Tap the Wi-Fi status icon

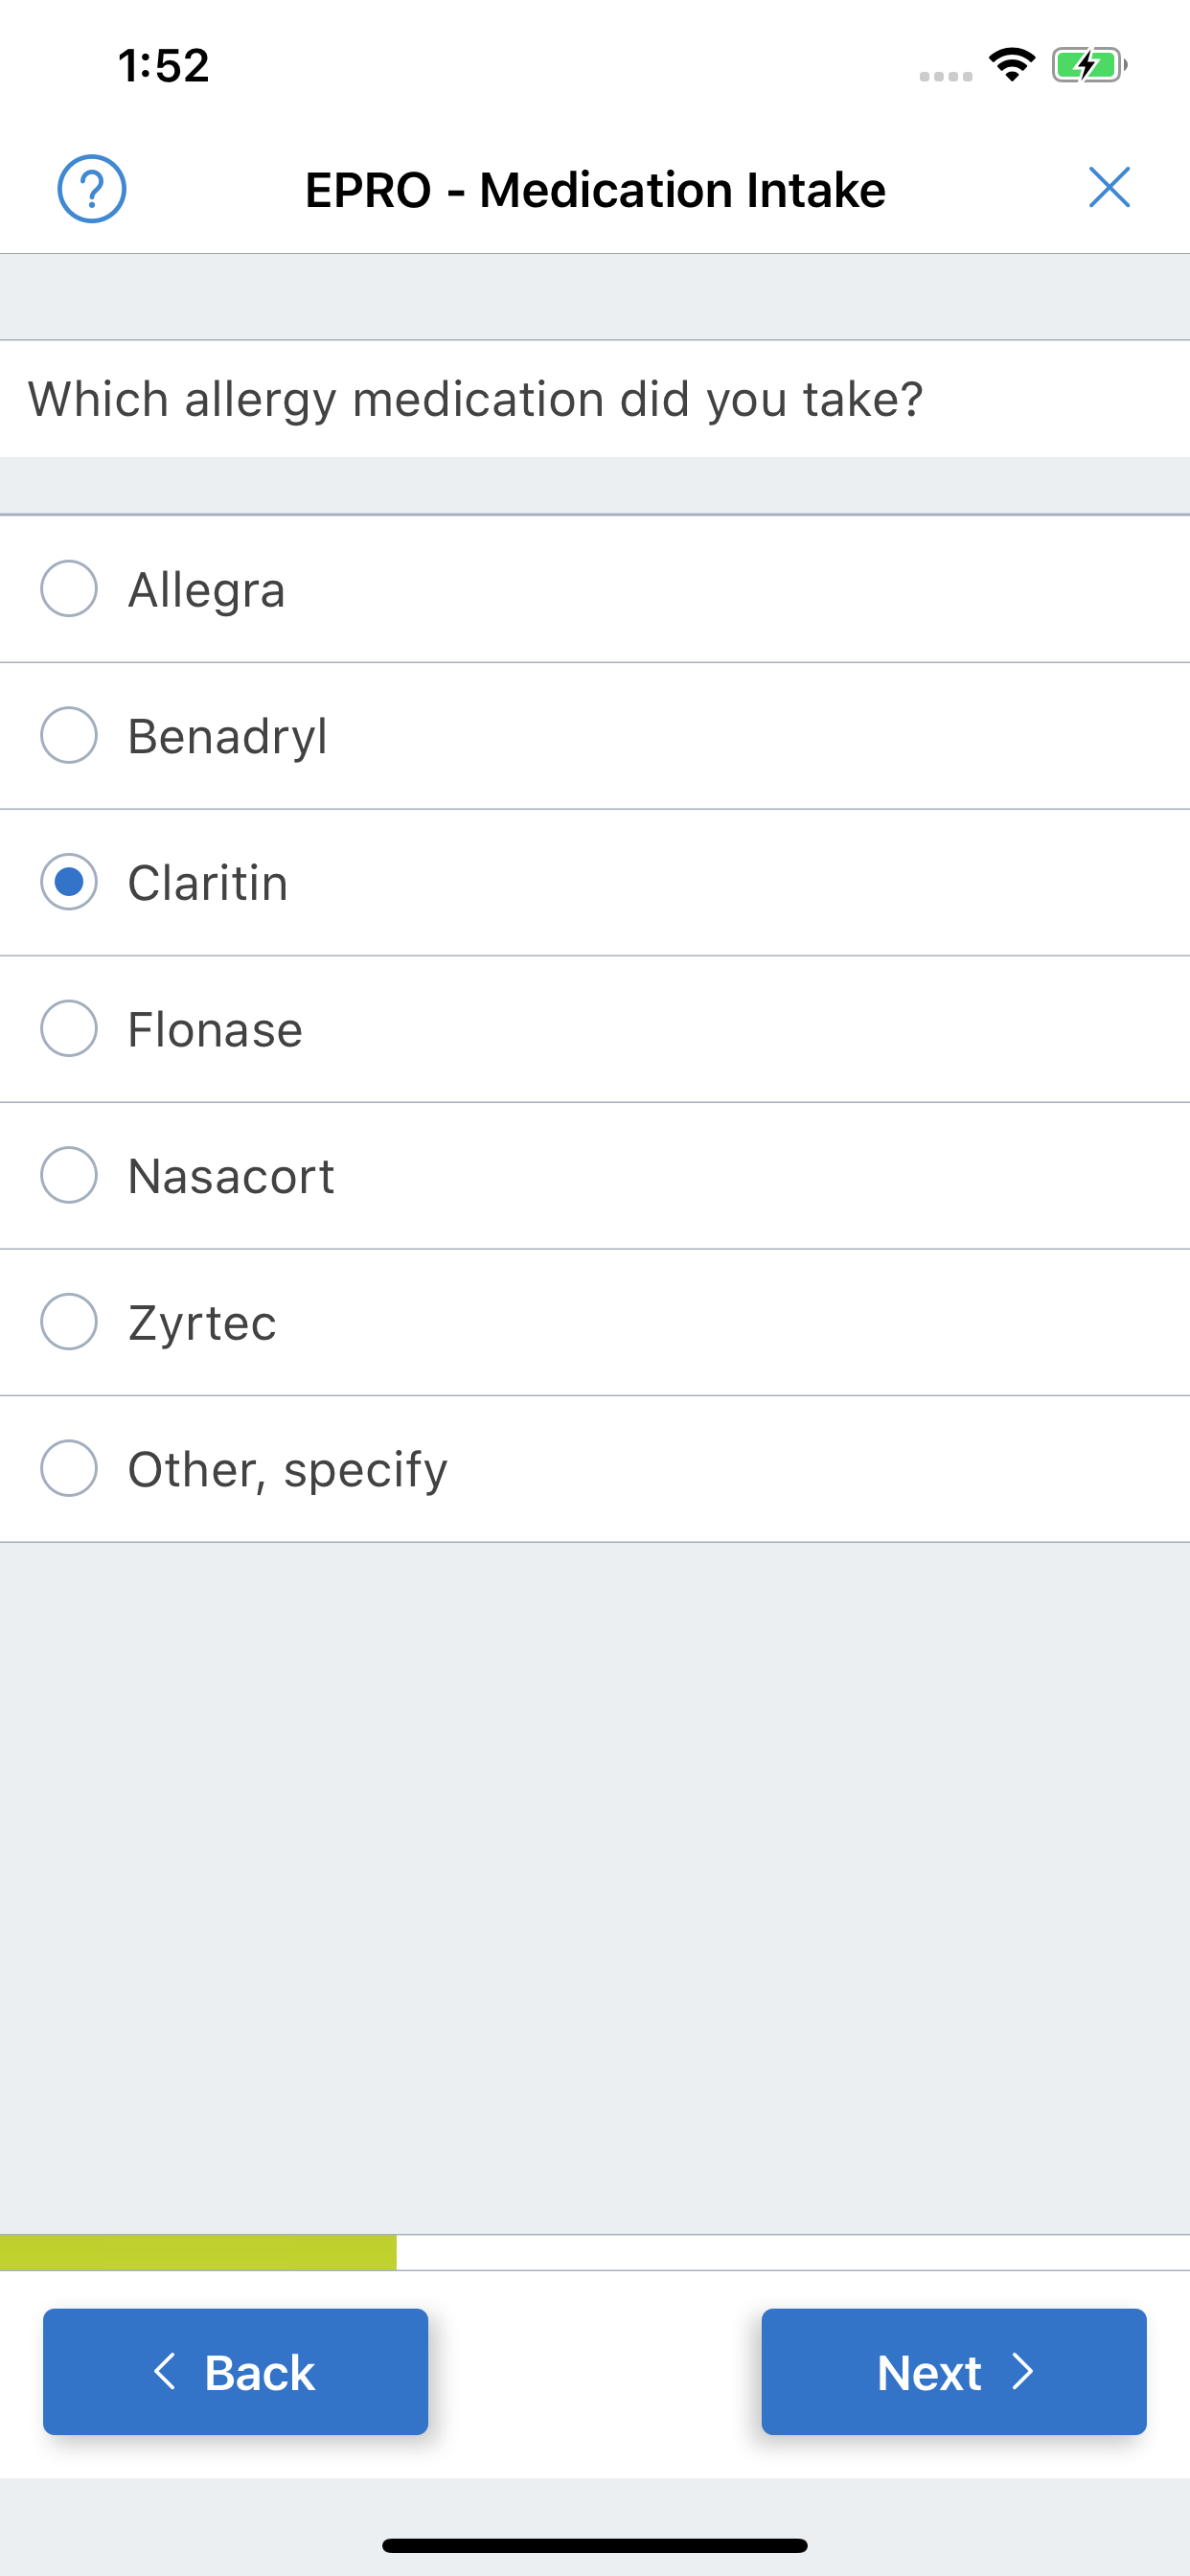[1012, 66]
